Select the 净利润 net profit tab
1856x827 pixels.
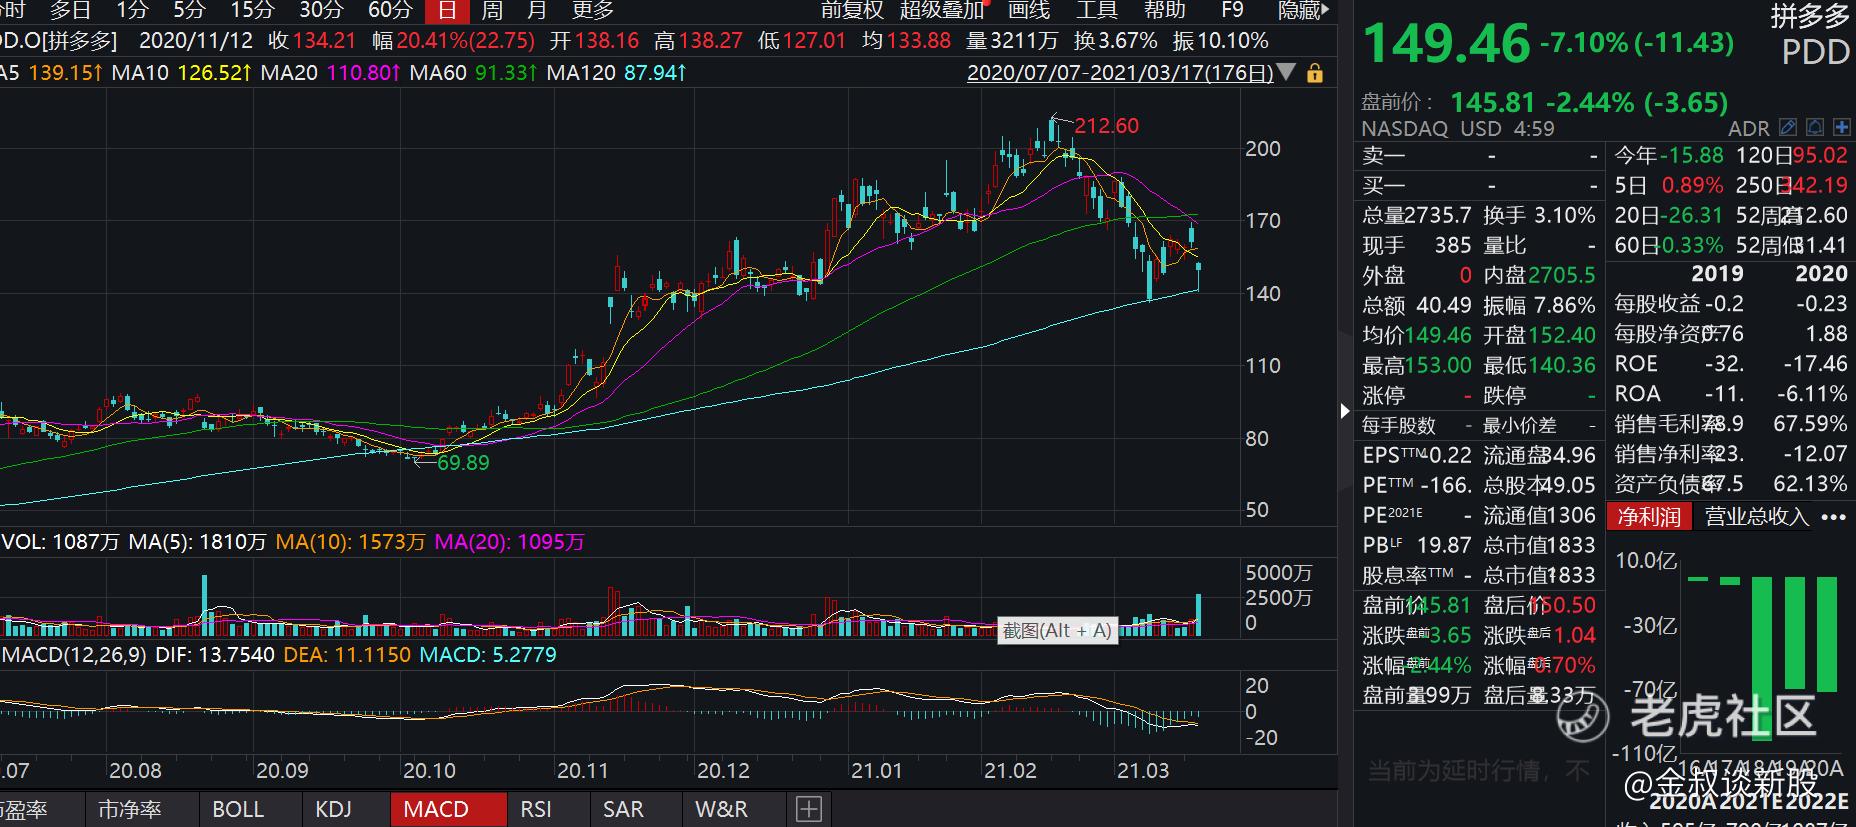1649,516
